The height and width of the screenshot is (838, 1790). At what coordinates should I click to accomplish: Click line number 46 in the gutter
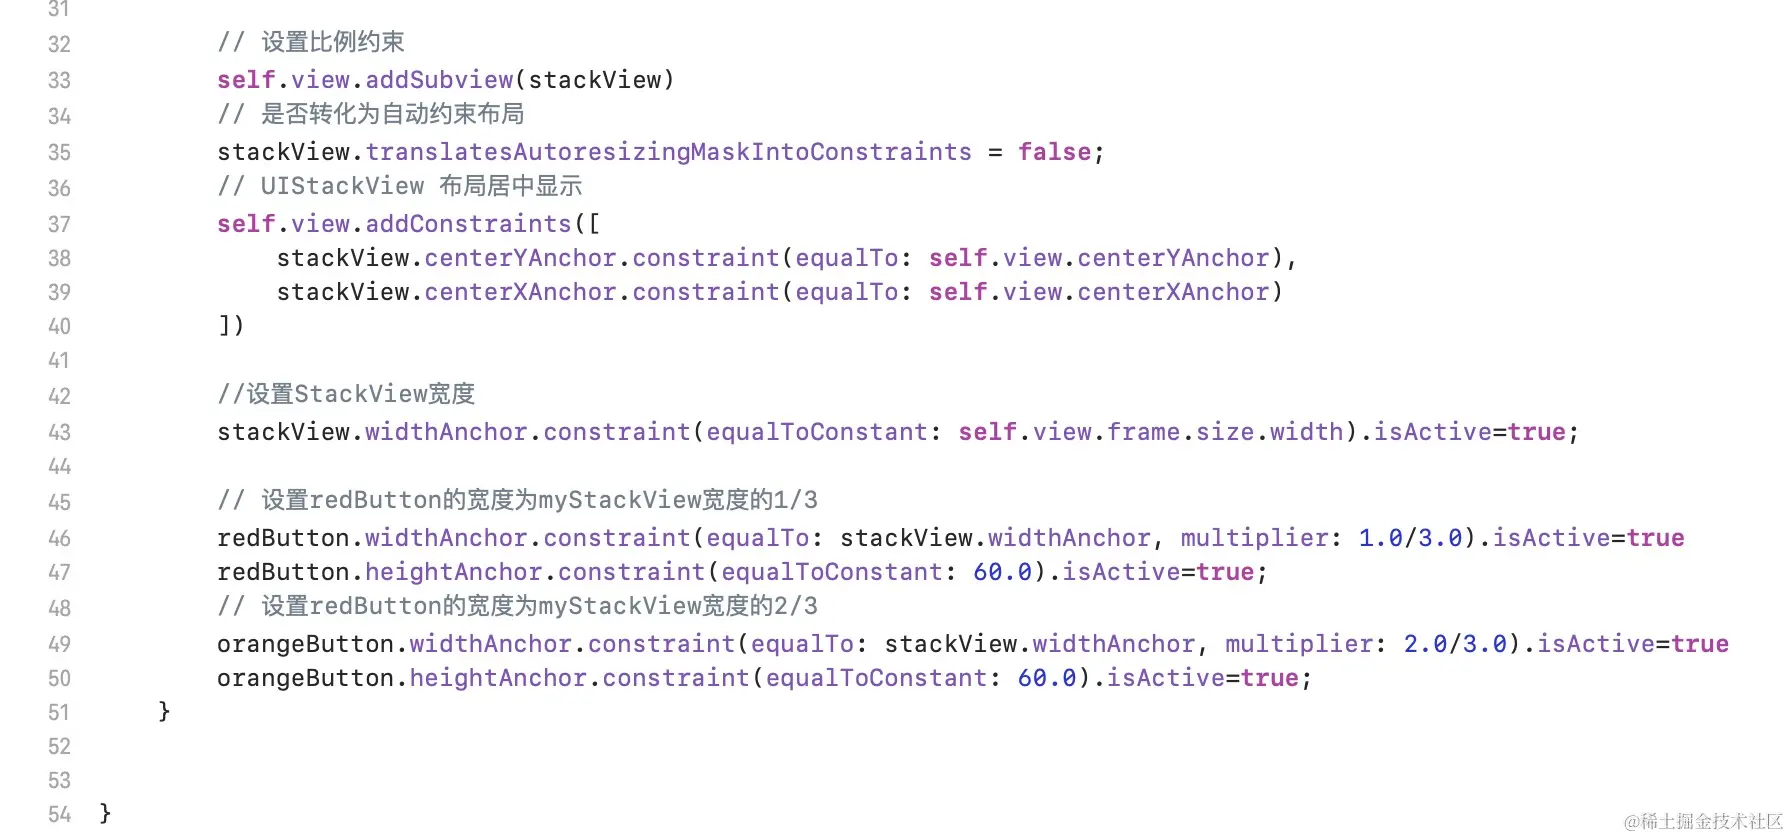[59, 538]
